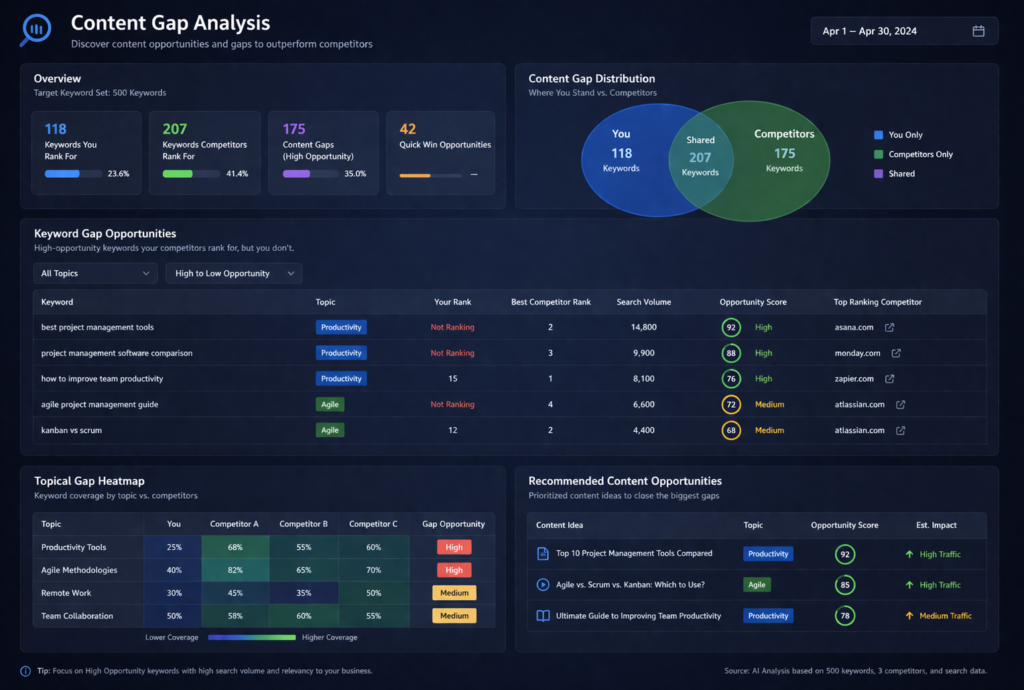
Task: Click the document icon beside Top 10 Project Management Tools
Action: point(541,553)
